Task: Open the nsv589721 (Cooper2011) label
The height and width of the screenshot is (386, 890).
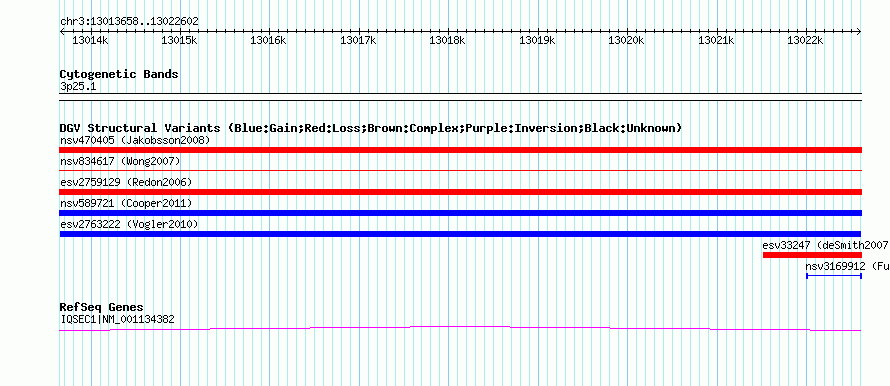Action: tap(126, 203)
